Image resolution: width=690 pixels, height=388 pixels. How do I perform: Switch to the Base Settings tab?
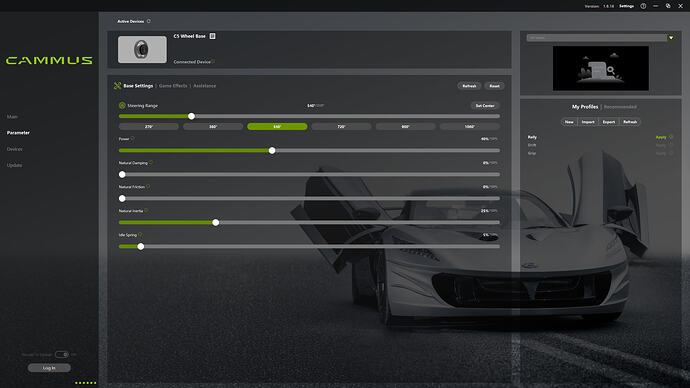138,86
